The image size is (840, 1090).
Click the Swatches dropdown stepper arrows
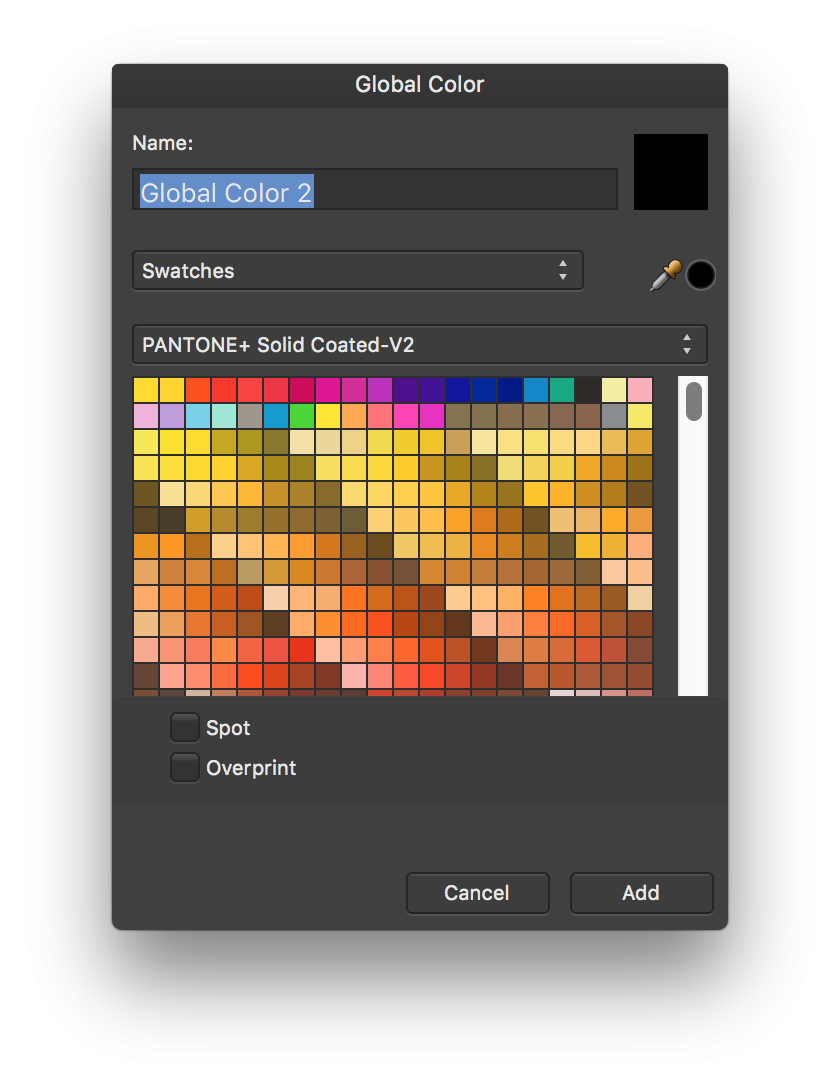563,270
